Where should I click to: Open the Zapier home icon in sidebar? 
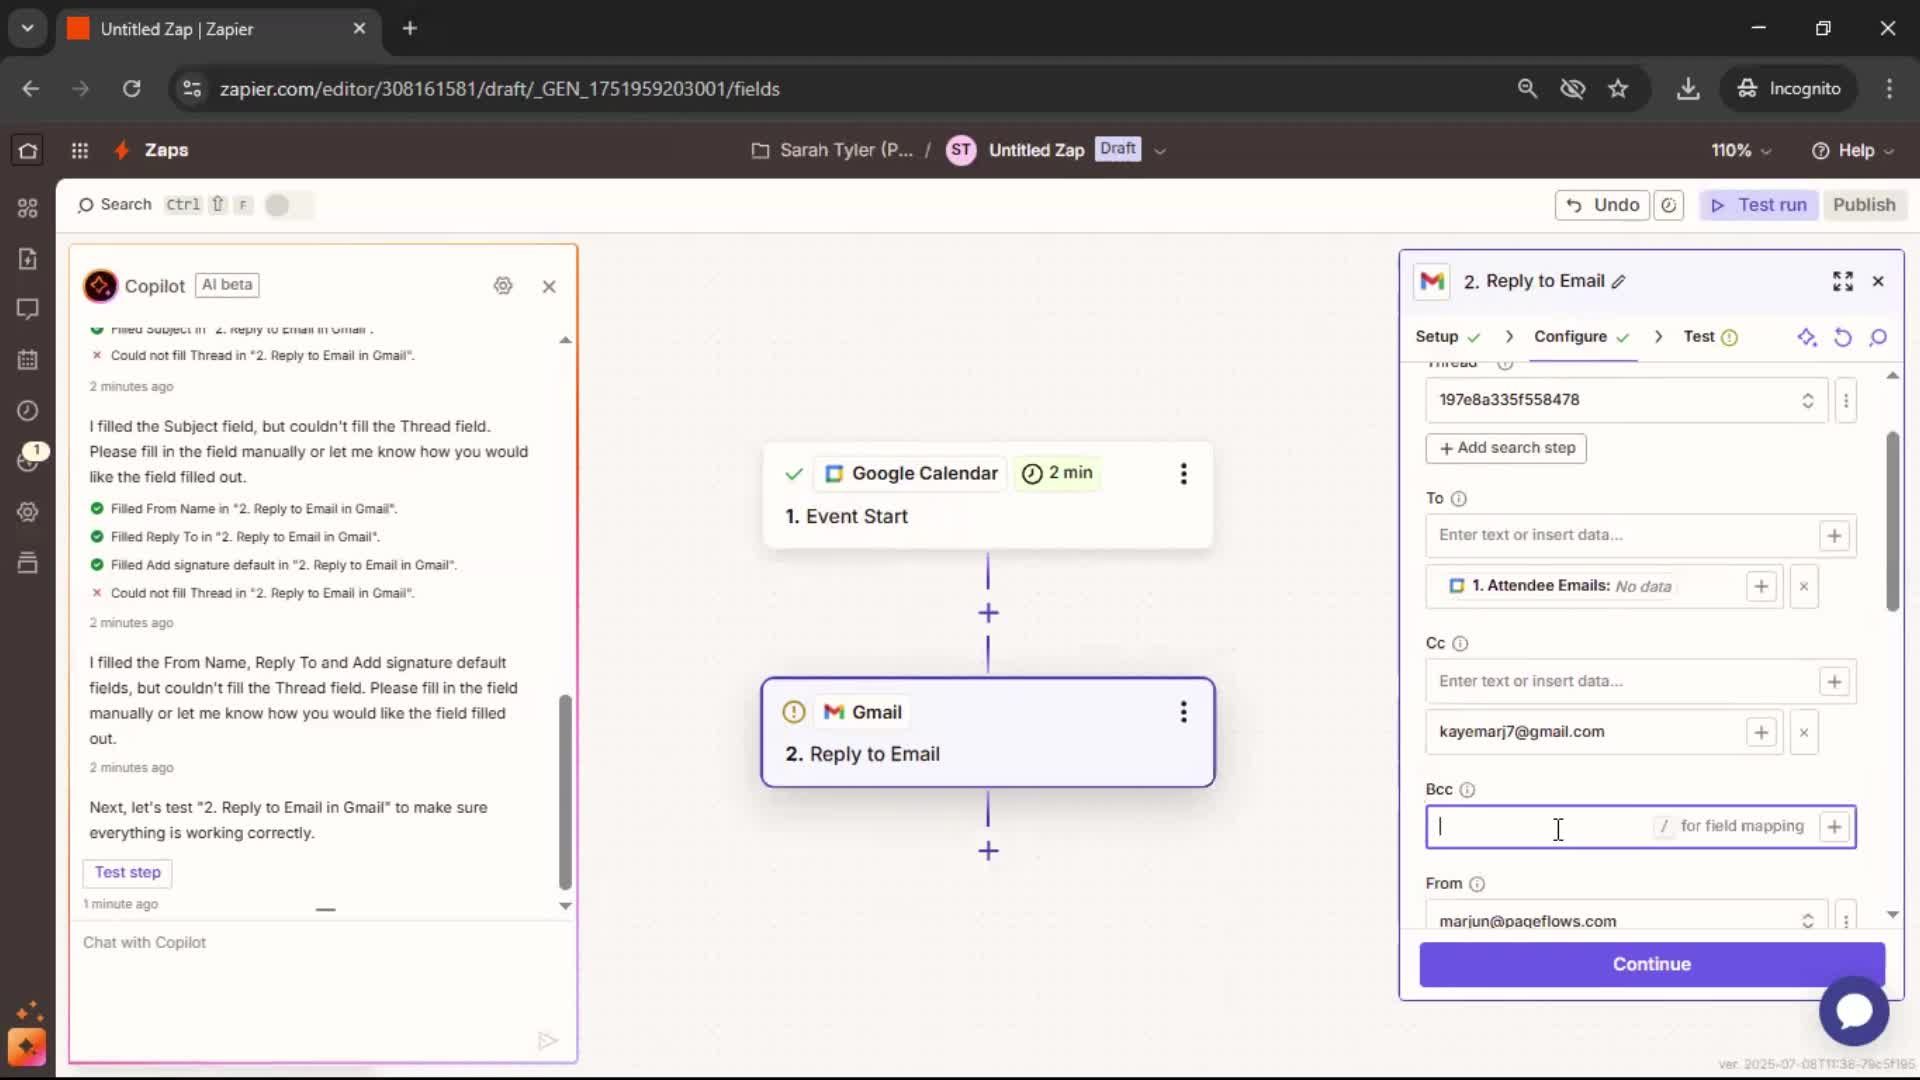pyautogui.click(x=28, y=150)
